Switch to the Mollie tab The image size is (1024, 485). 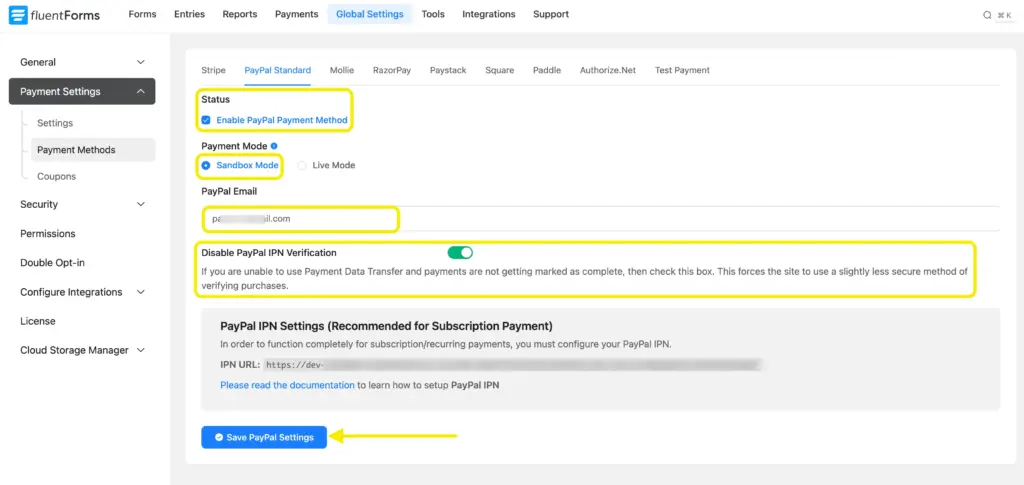click(x=342, y=70)
